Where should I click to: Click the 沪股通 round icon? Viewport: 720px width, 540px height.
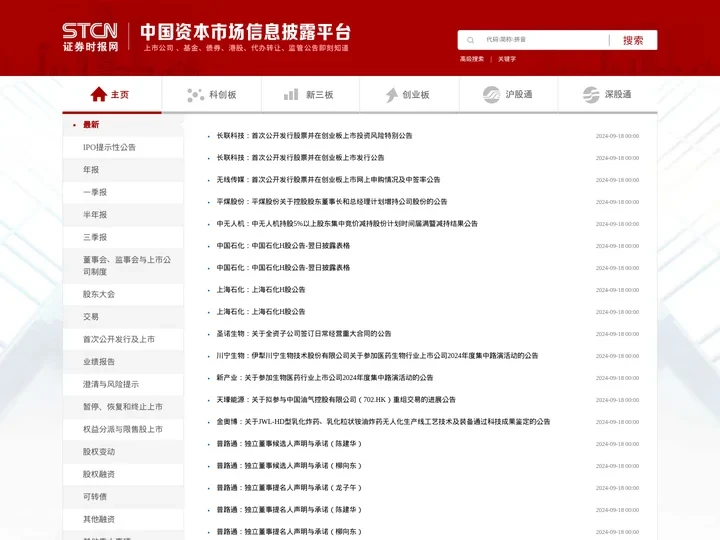pyautogui.click(x=491, y=95)
